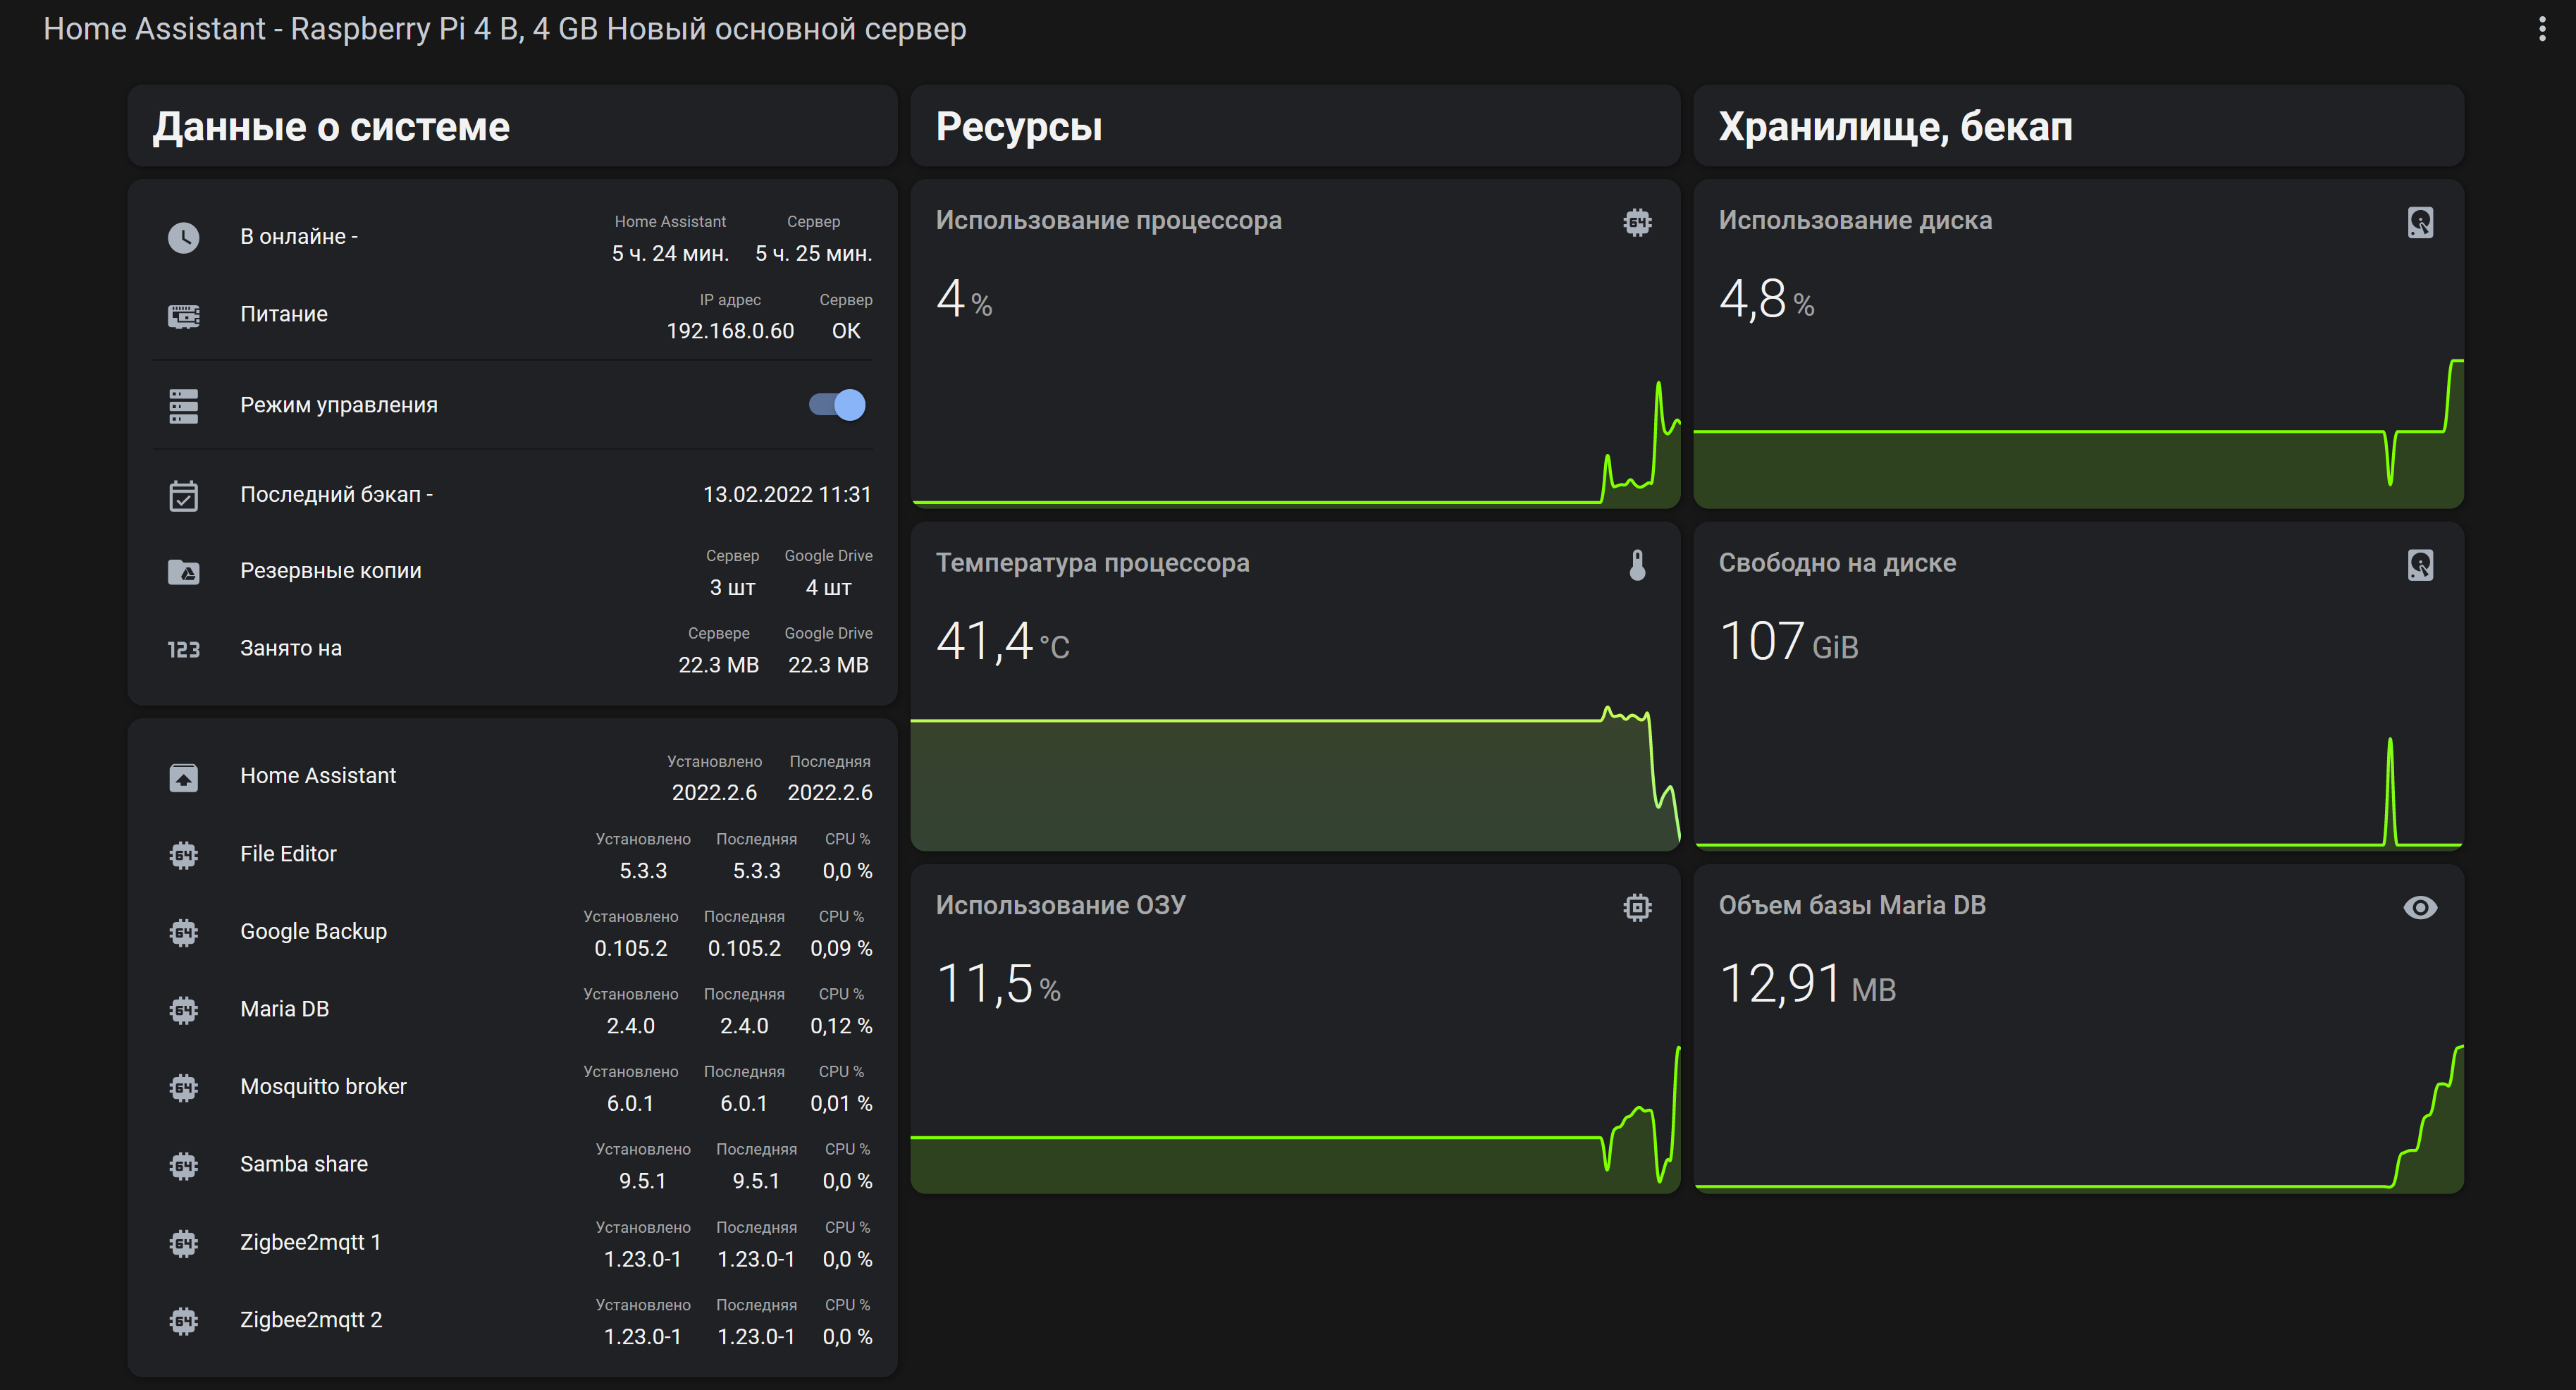2576x1390 pixels.
Task: Open the 41,4 °C temperature reading
Action: 1002,641
